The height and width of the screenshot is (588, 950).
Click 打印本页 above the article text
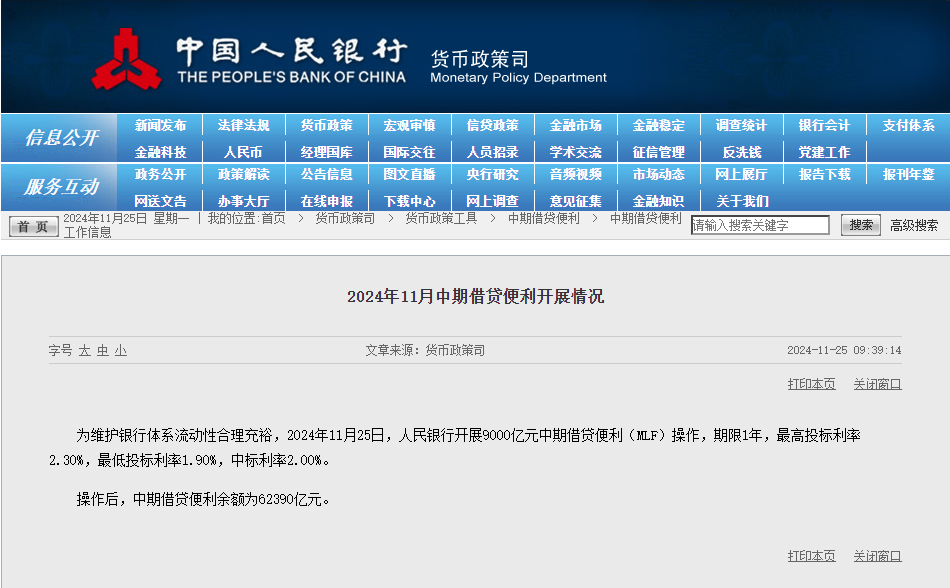click(x=811, y=384)
